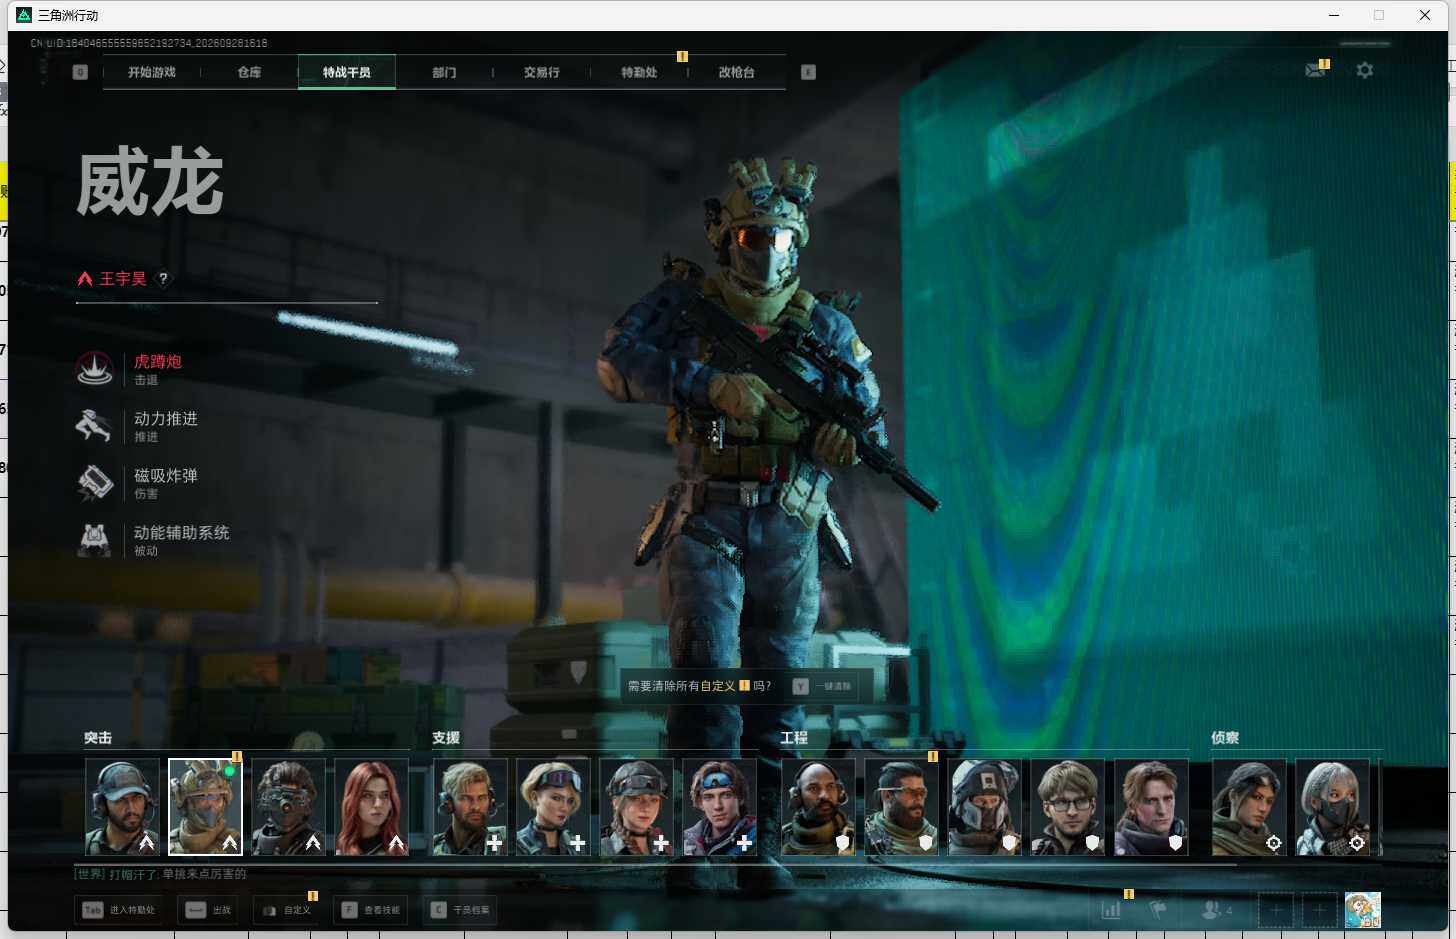Click the question mark beside 王宇昊
This screenshot has width=1456, height=939.
click(x=163, y=279)
